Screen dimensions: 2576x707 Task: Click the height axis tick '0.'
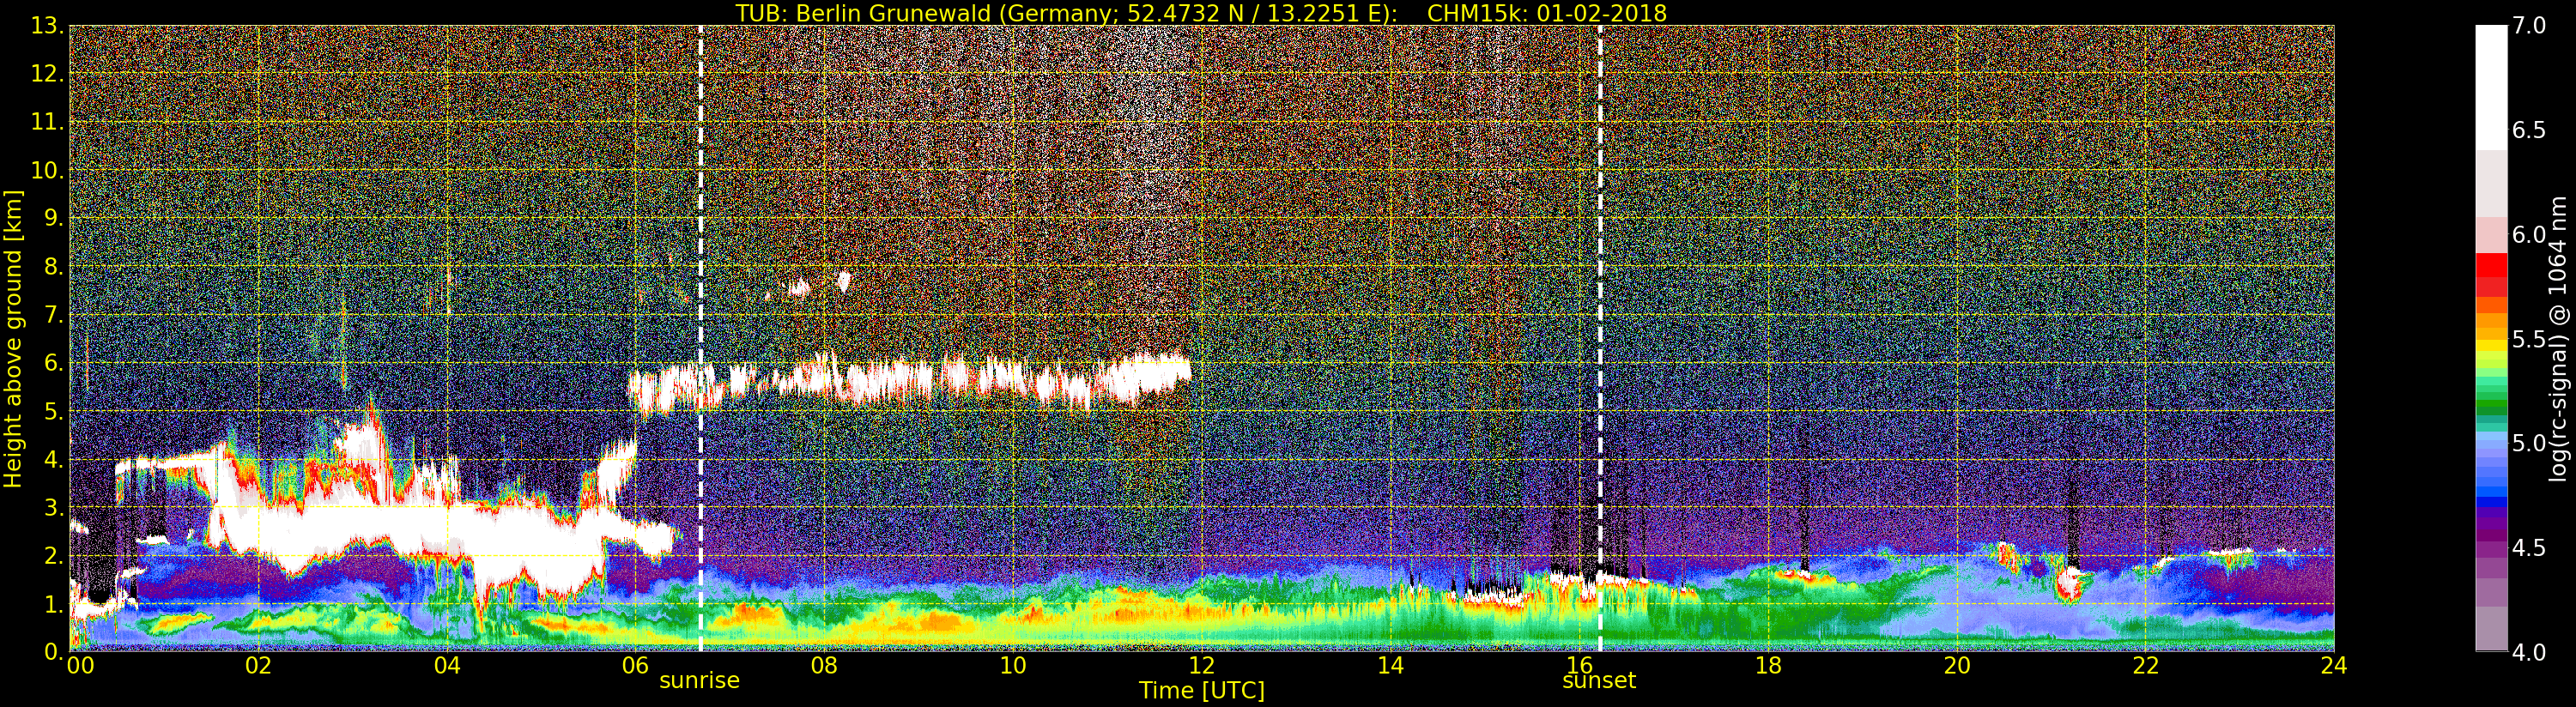tap(53, 652)
